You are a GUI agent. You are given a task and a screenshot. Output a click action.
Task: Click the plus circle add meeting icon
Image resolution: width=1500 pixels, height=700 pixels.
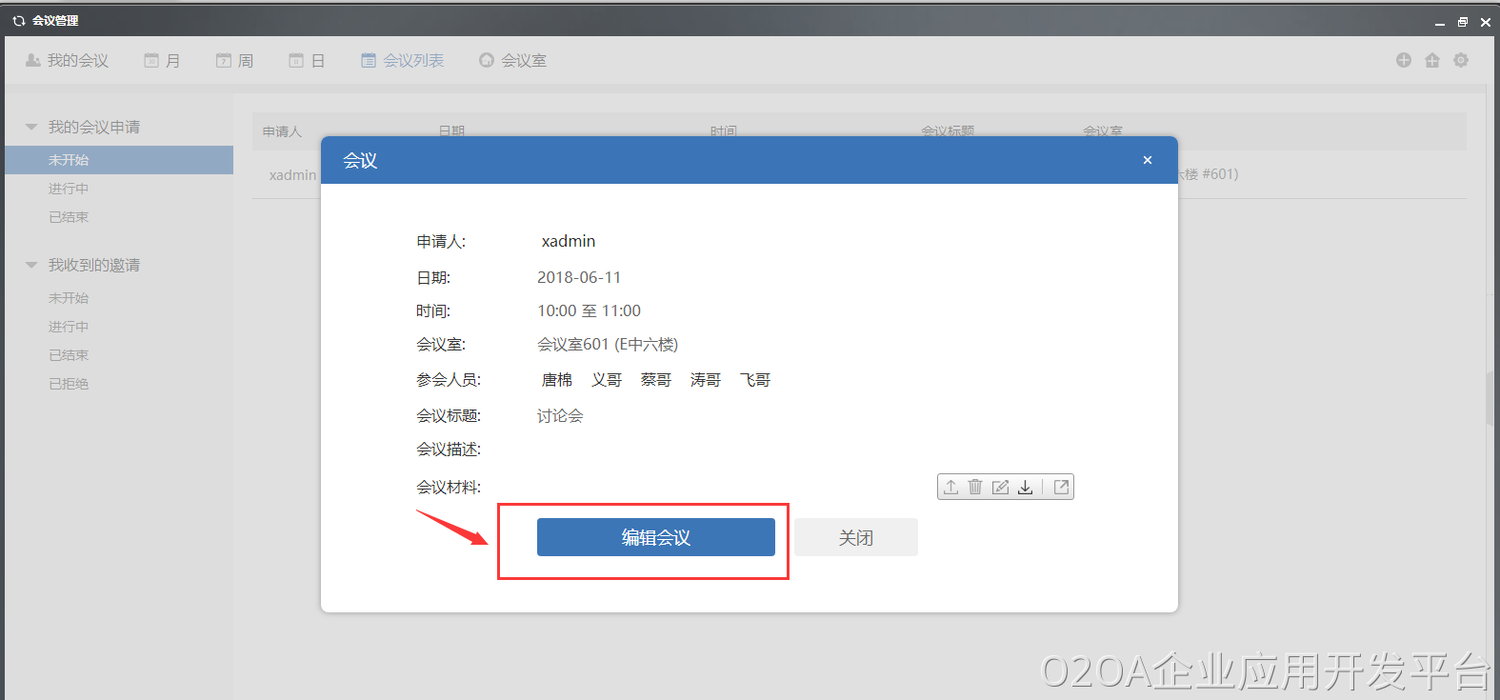coord(1404,60)
